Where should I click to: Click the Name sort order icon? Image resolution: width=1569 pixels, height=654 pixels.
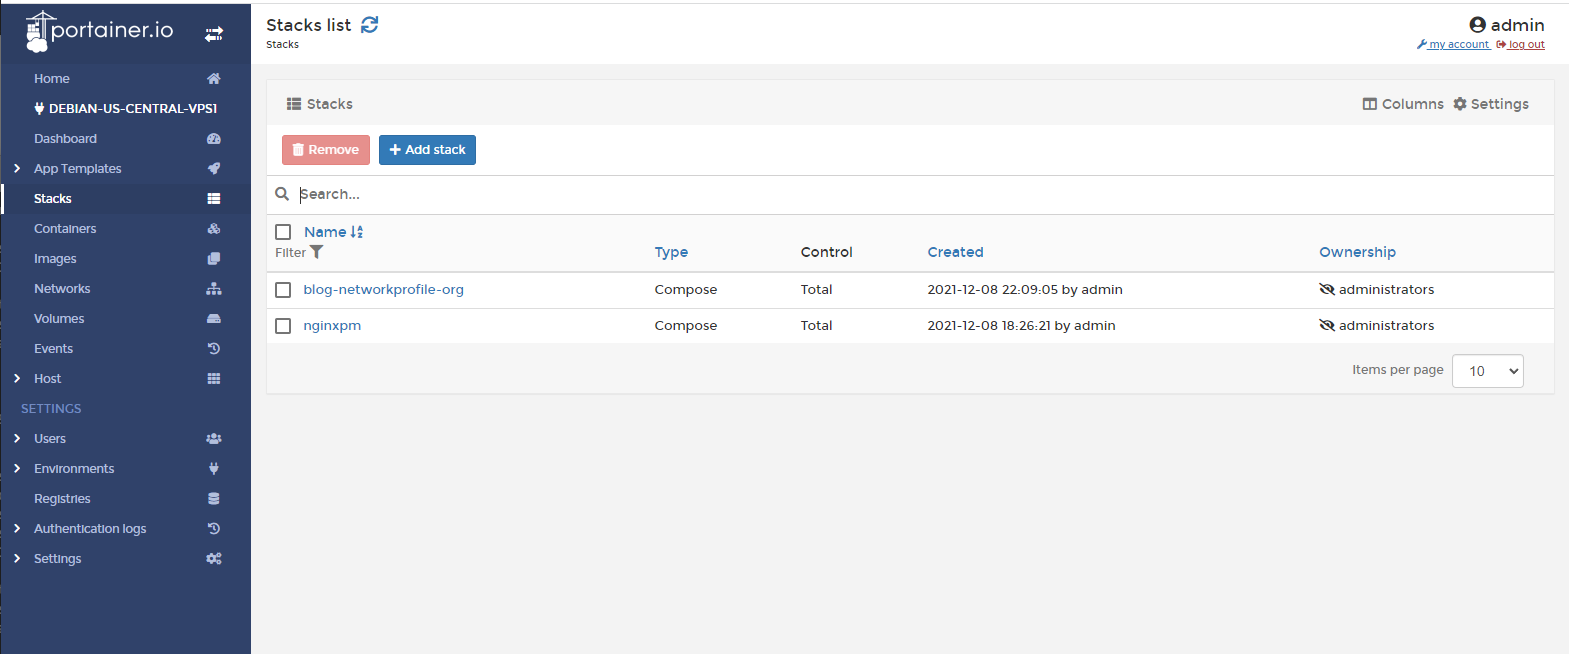click(x=357, y=232)
